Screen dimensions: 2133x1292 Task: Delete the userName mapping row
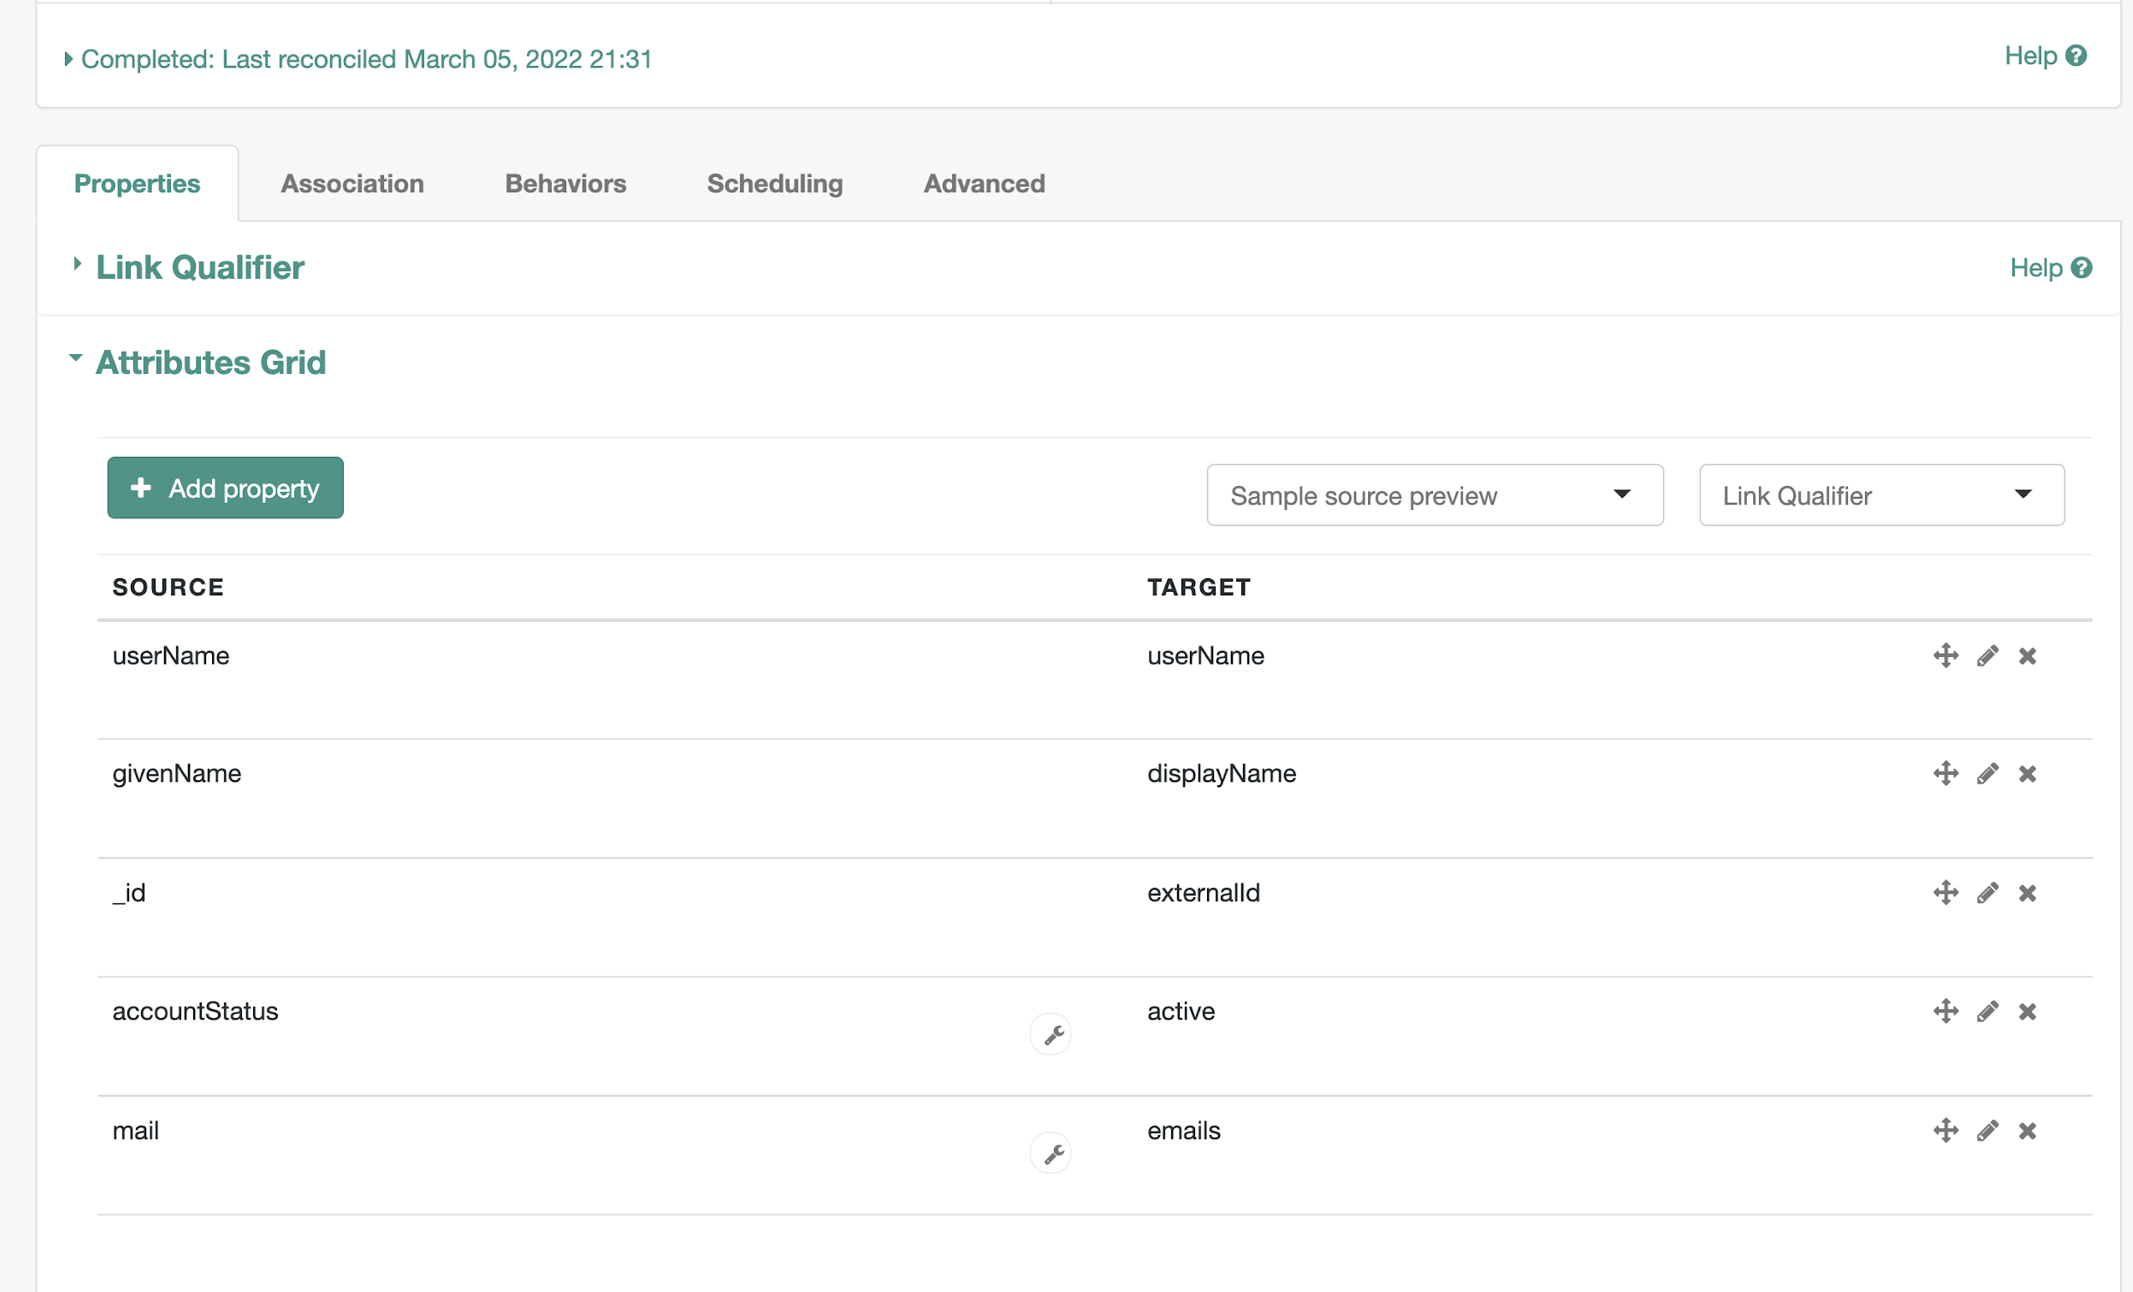2027,656
